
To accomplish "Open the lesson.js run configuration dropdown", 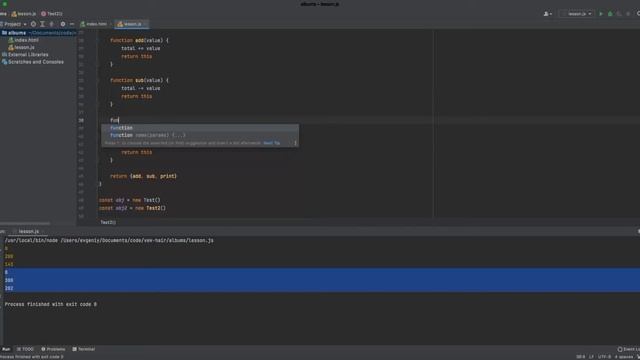I will click(576, 14).
